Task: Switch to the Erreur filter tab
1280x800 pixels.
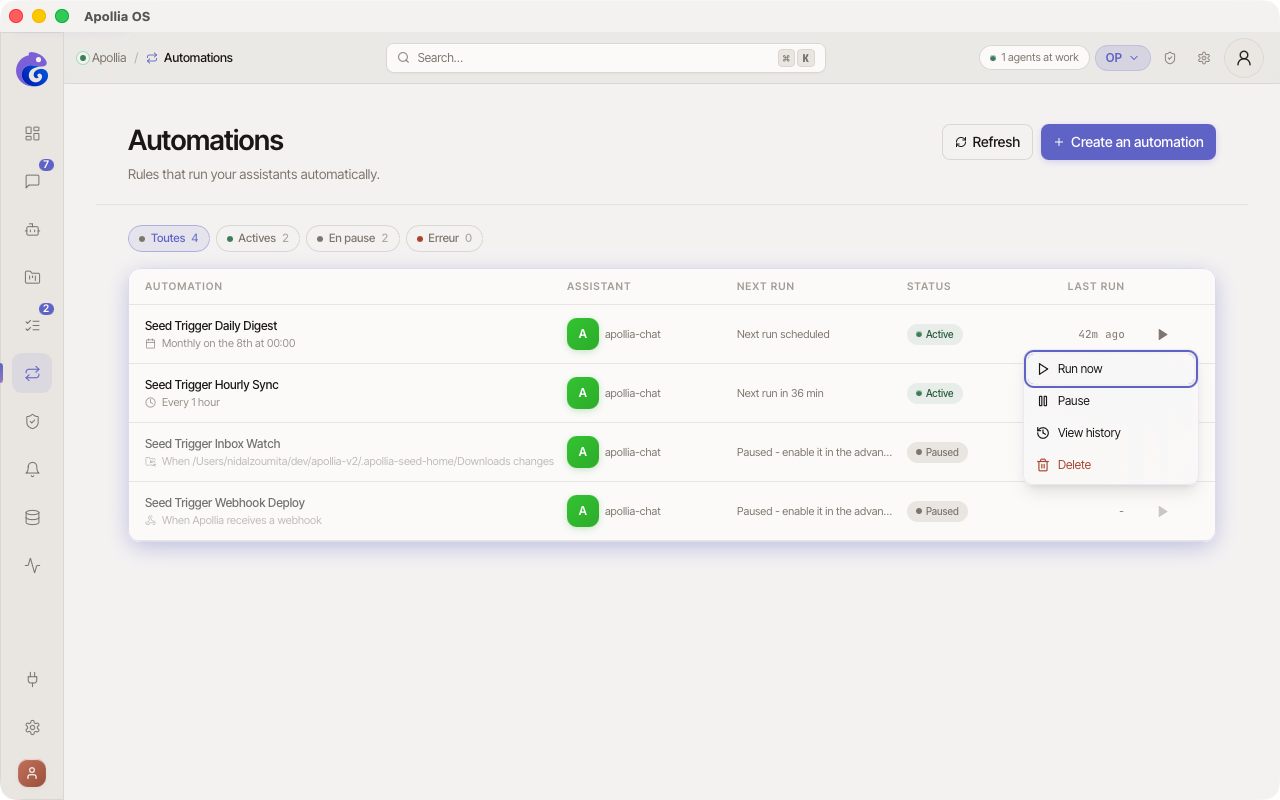Action: pos(445,238)
